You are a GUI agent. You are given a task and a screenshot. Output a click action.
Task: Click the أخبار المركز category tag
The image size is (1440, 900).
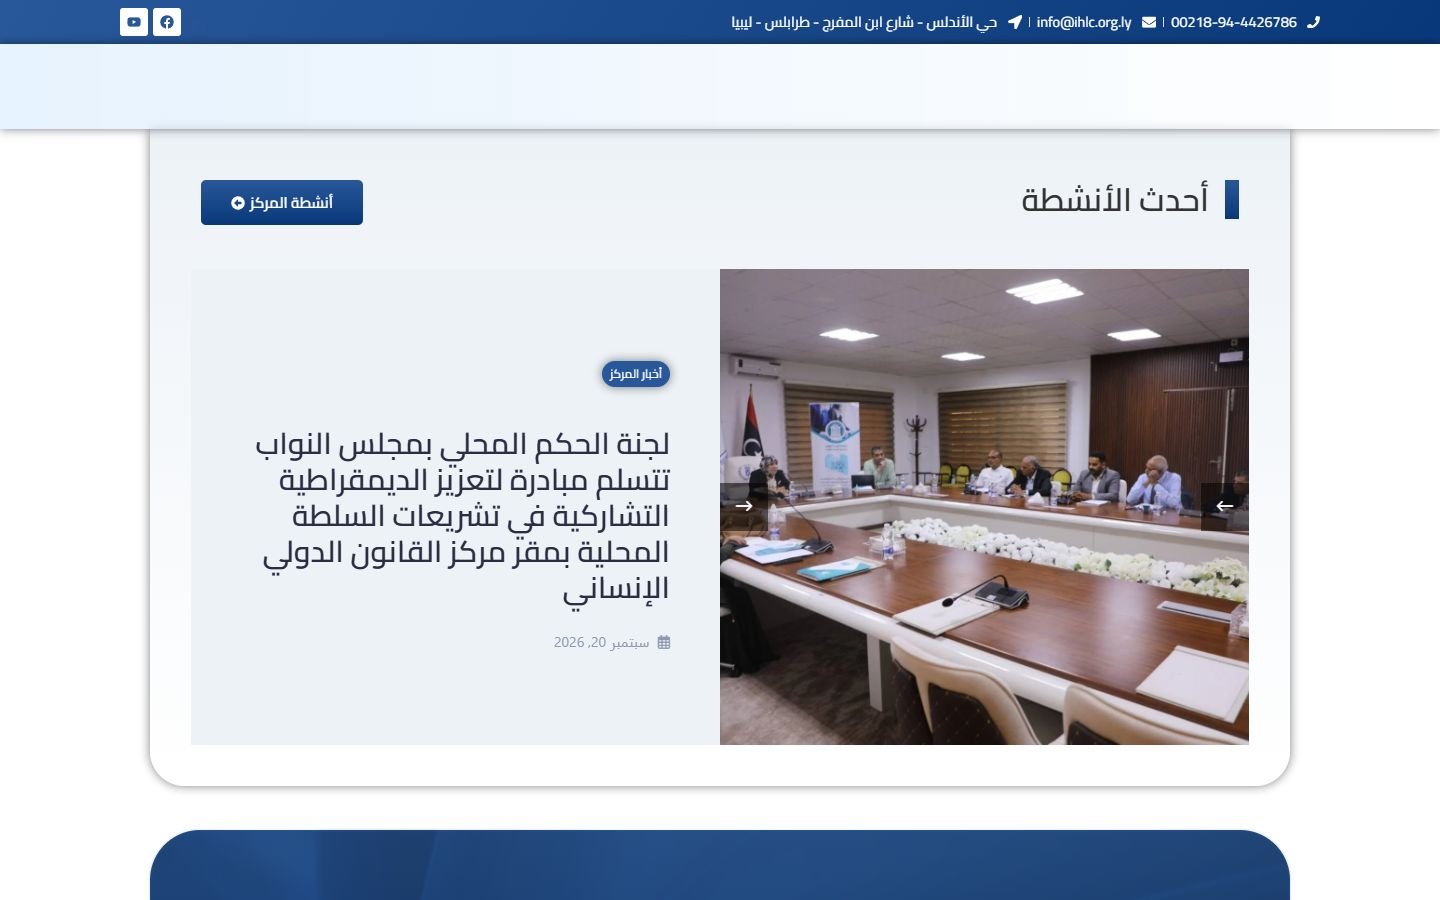636,374
